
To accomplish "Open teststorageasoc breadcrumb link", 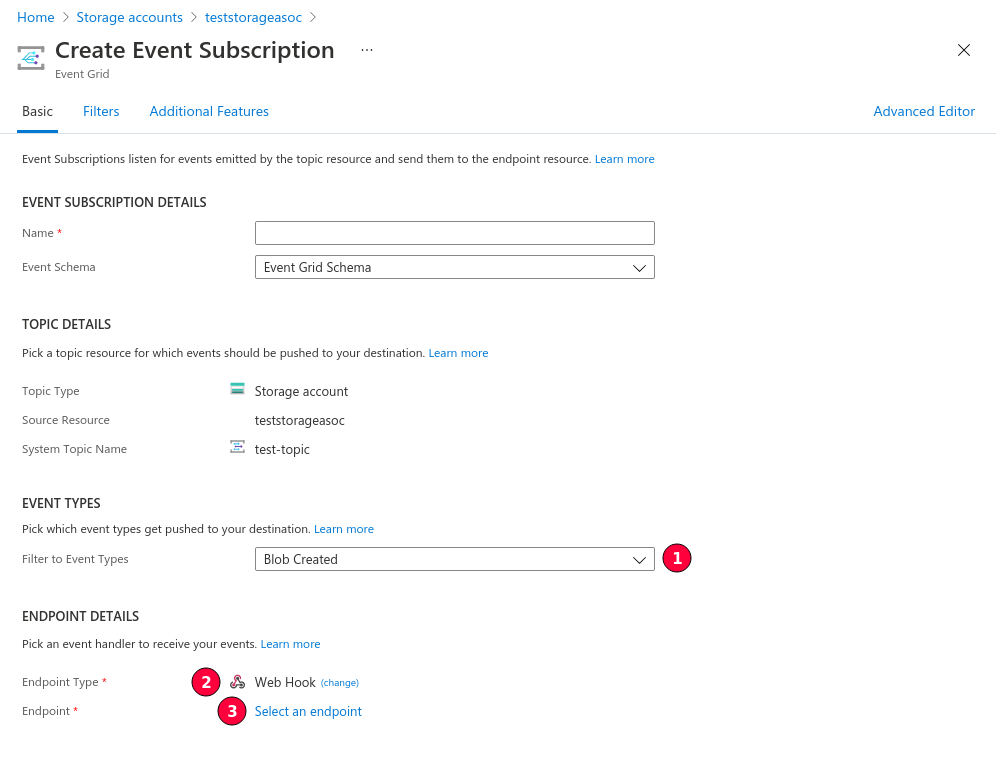I will (x=253, y=17).
